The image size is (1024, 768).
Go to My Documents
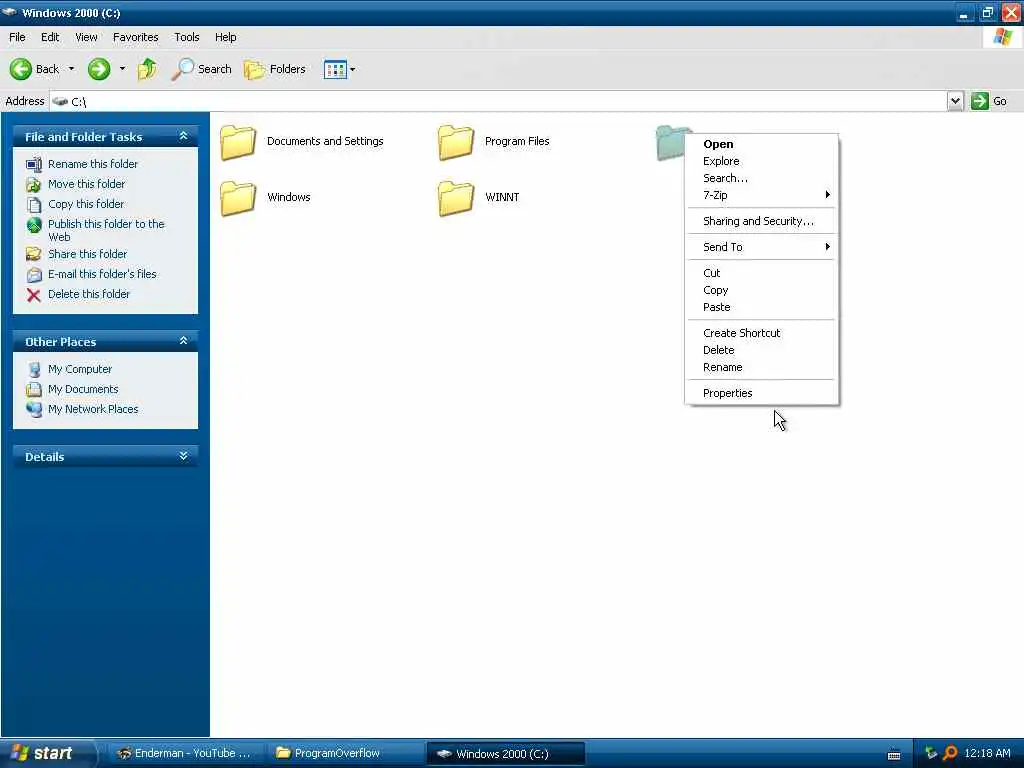click(83, 389)
